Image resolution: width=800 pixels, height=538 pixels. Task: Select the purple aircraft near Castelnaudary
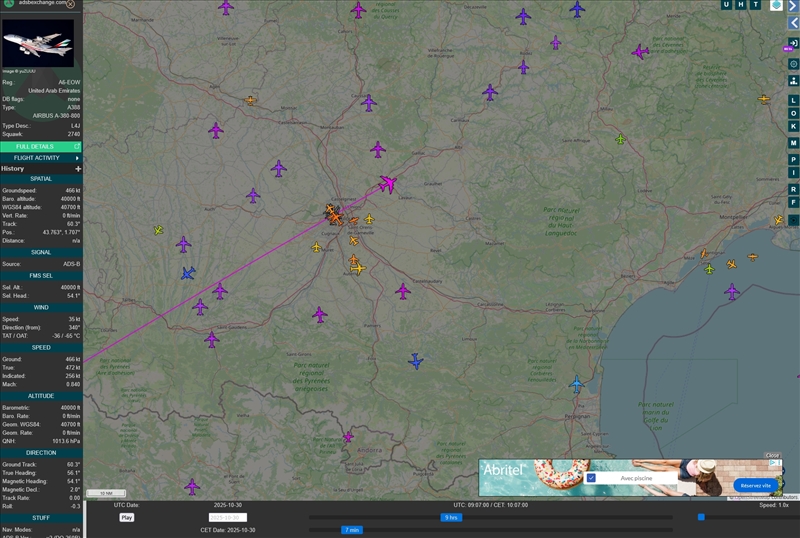[x=403, y=291]
